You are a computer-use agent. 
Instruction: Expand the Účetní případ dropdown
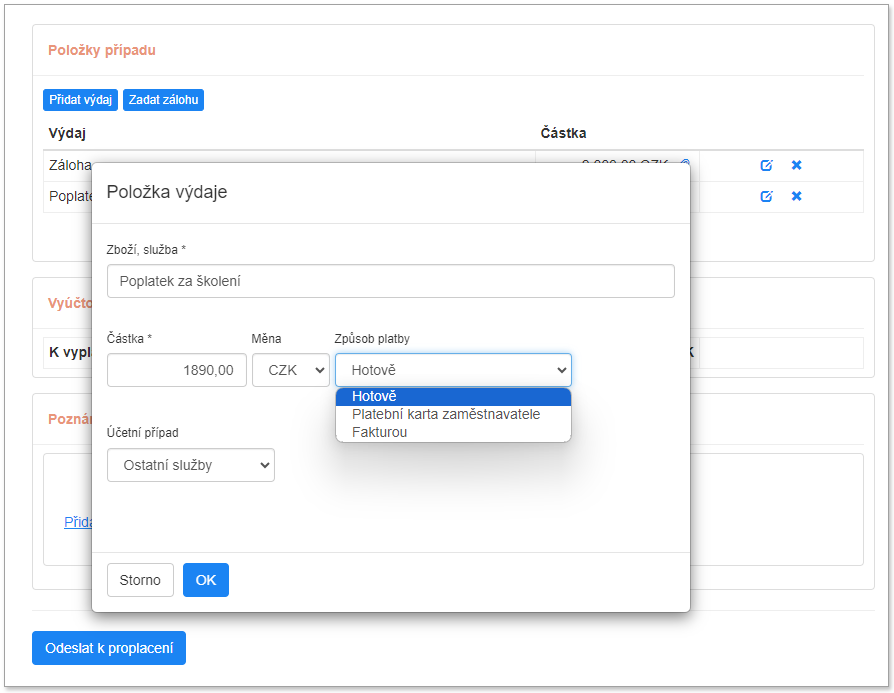pyautogui.click(x=190, y=465)
